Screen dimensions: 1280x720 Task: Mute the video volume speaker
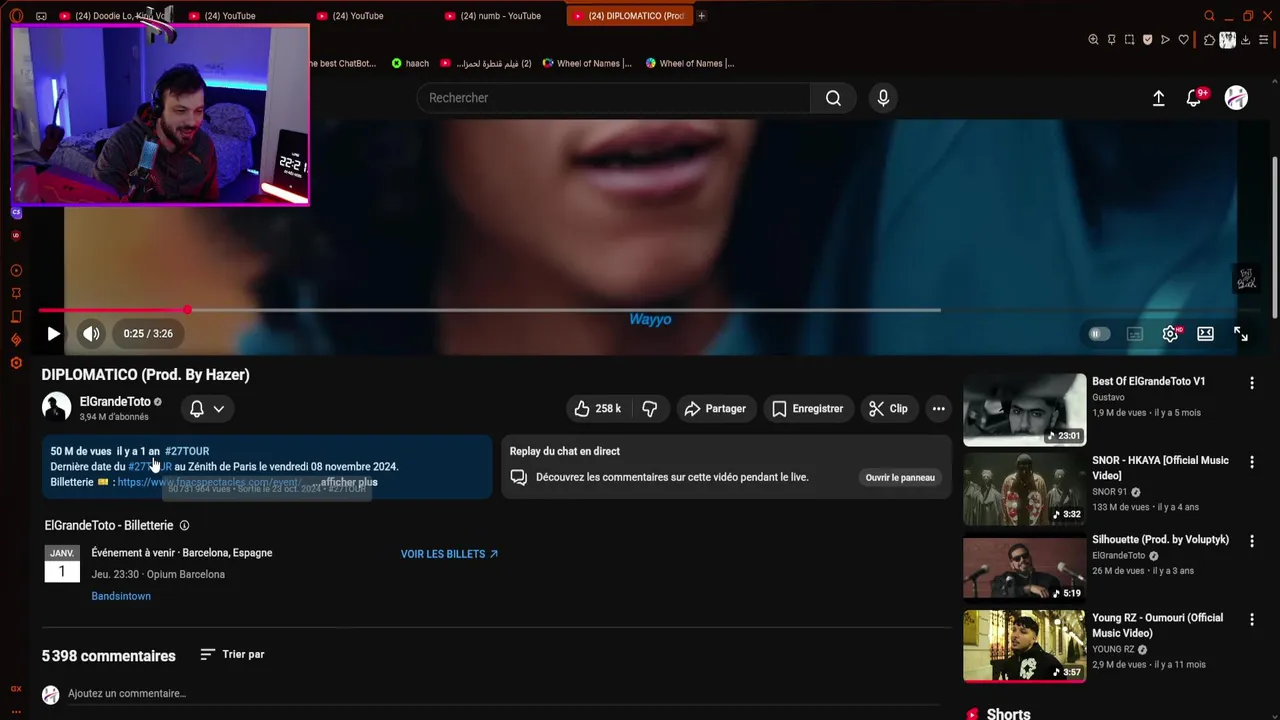coord(91,334)
